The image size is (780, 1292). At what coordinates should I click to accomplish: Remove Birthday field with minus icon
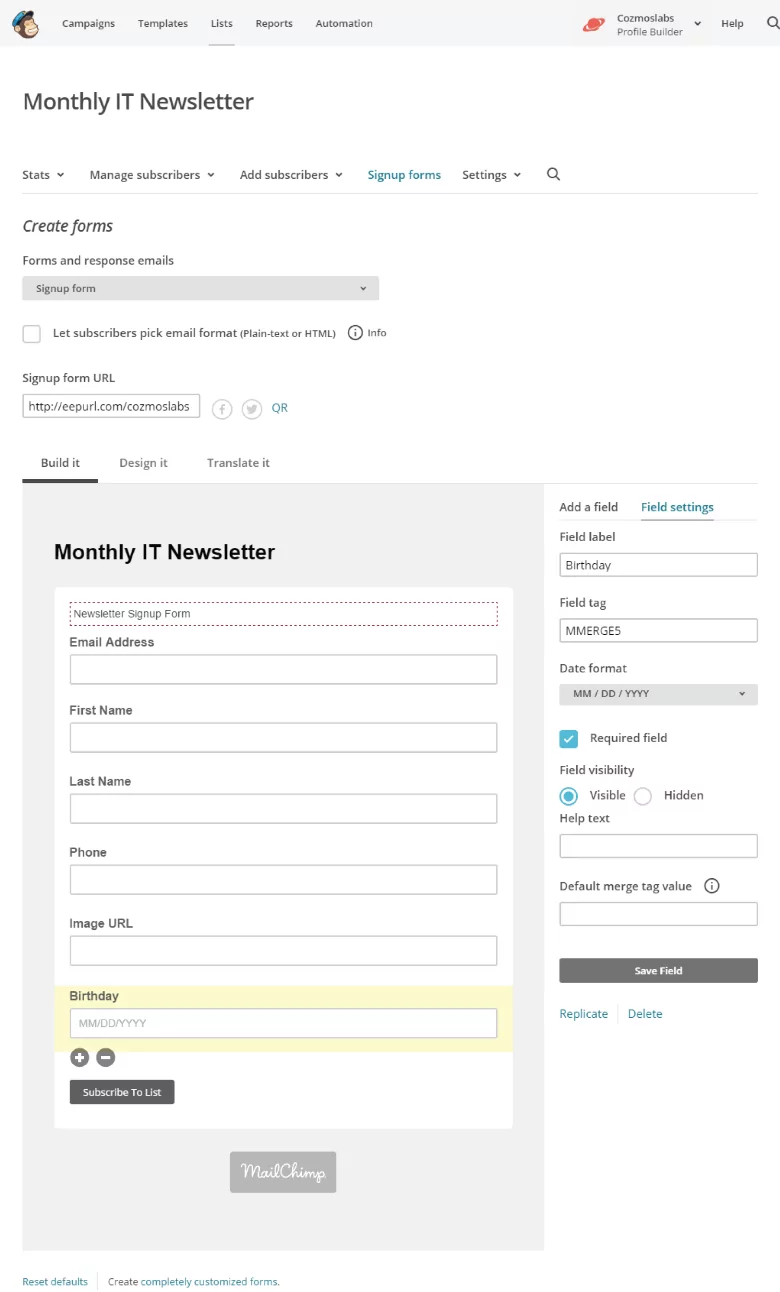click(x=105, y=1057)
